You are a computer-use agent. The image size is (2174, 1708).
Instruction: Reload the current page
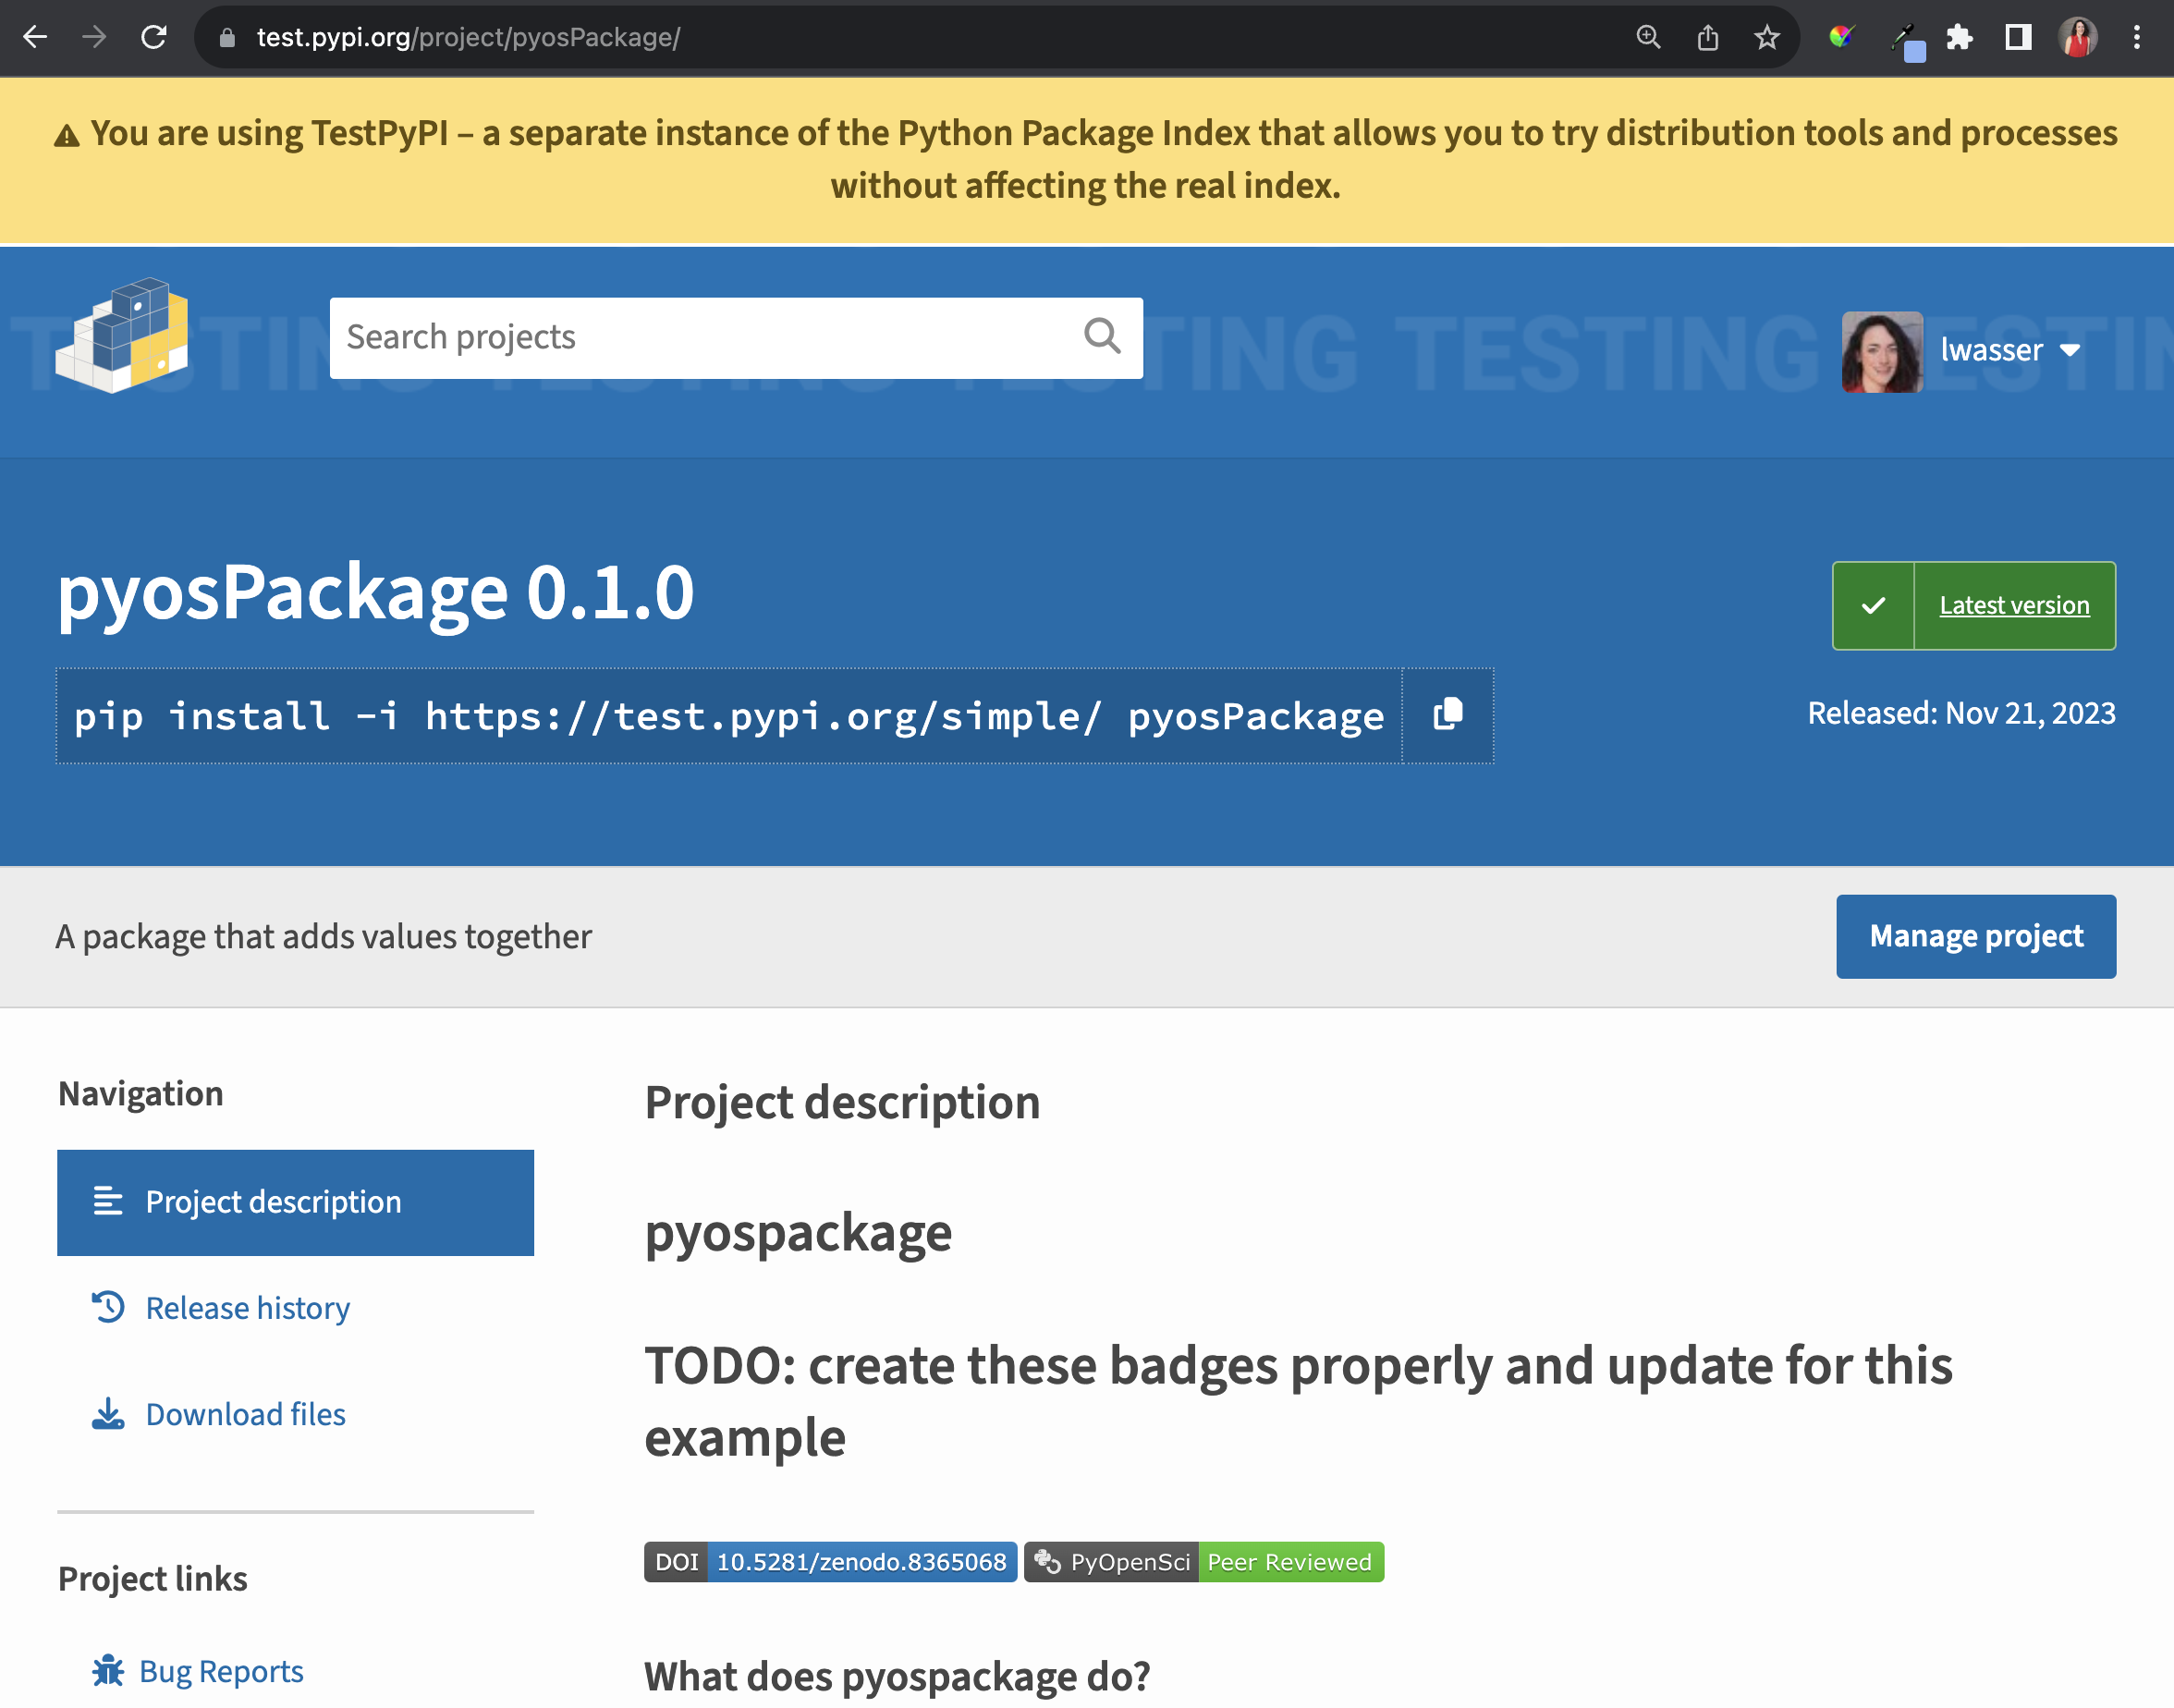click(x=154, y=37)
